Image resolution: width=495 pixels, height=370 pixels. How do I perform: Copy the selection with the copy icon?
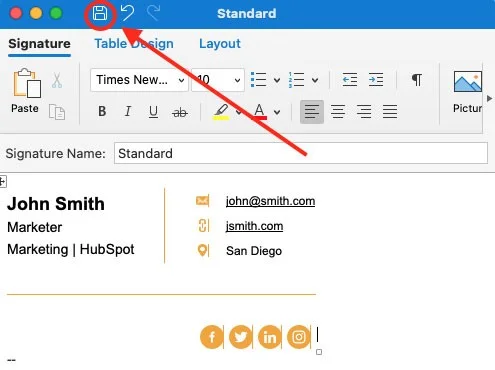[57, 112]
